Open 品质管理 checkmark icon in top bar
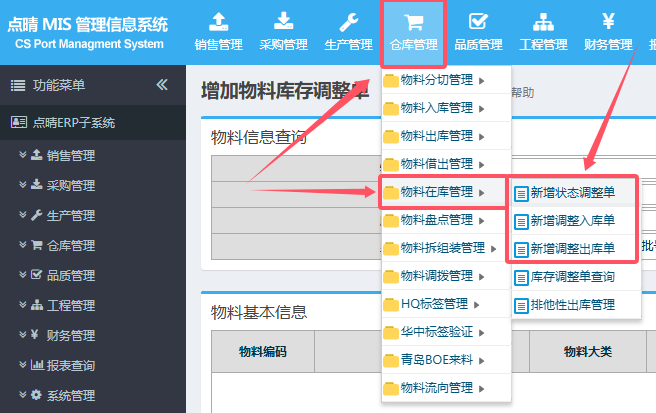Image resolution: width=656 pixels, height=413 pixels. tap(478, 22)
